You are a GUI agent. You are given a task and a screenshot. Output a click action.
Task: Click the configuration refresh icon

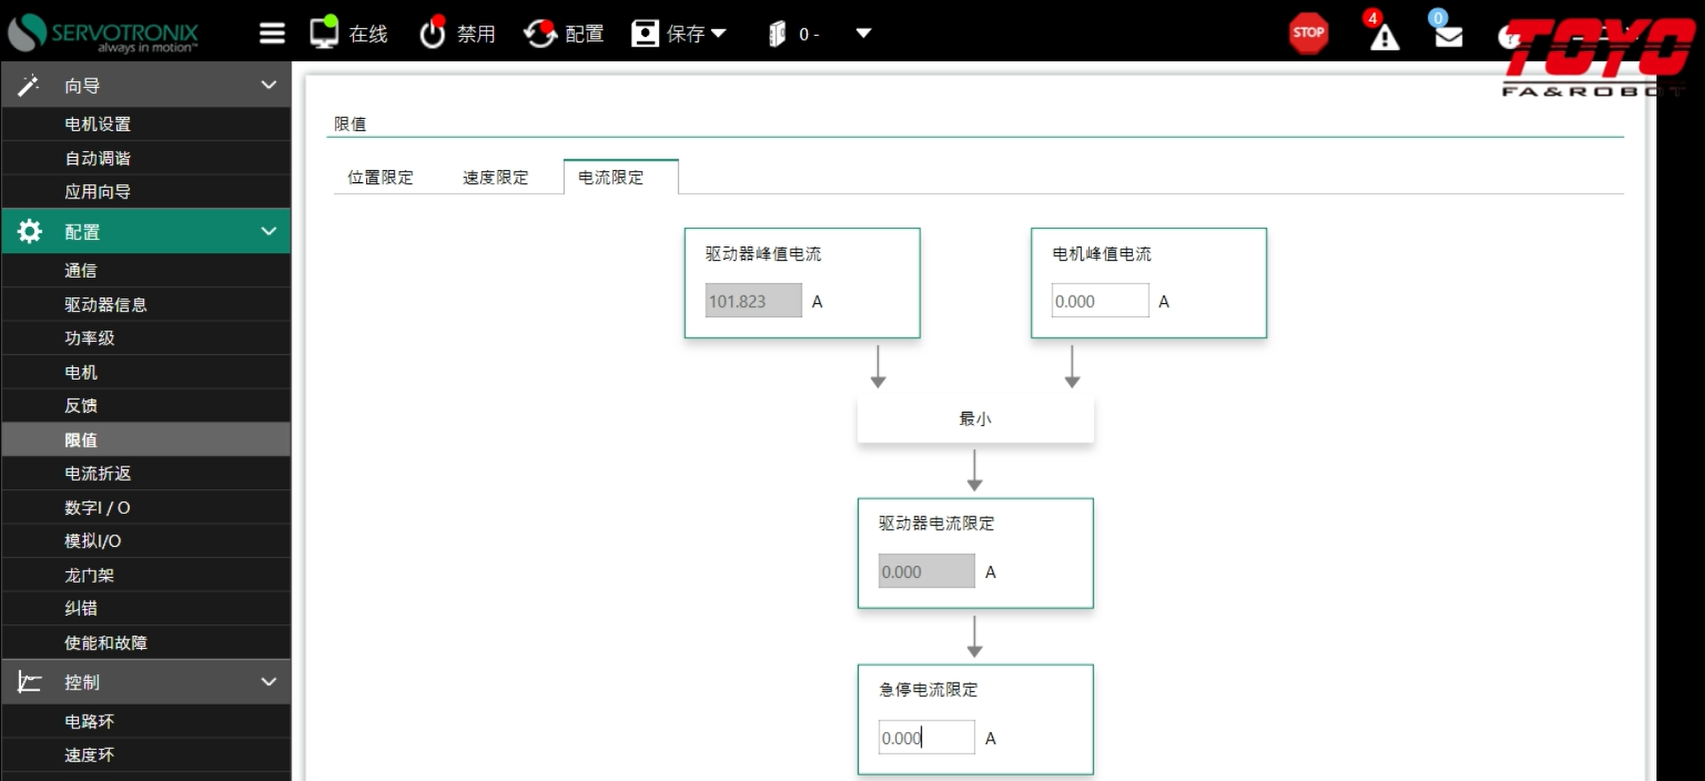coord(540,33)
